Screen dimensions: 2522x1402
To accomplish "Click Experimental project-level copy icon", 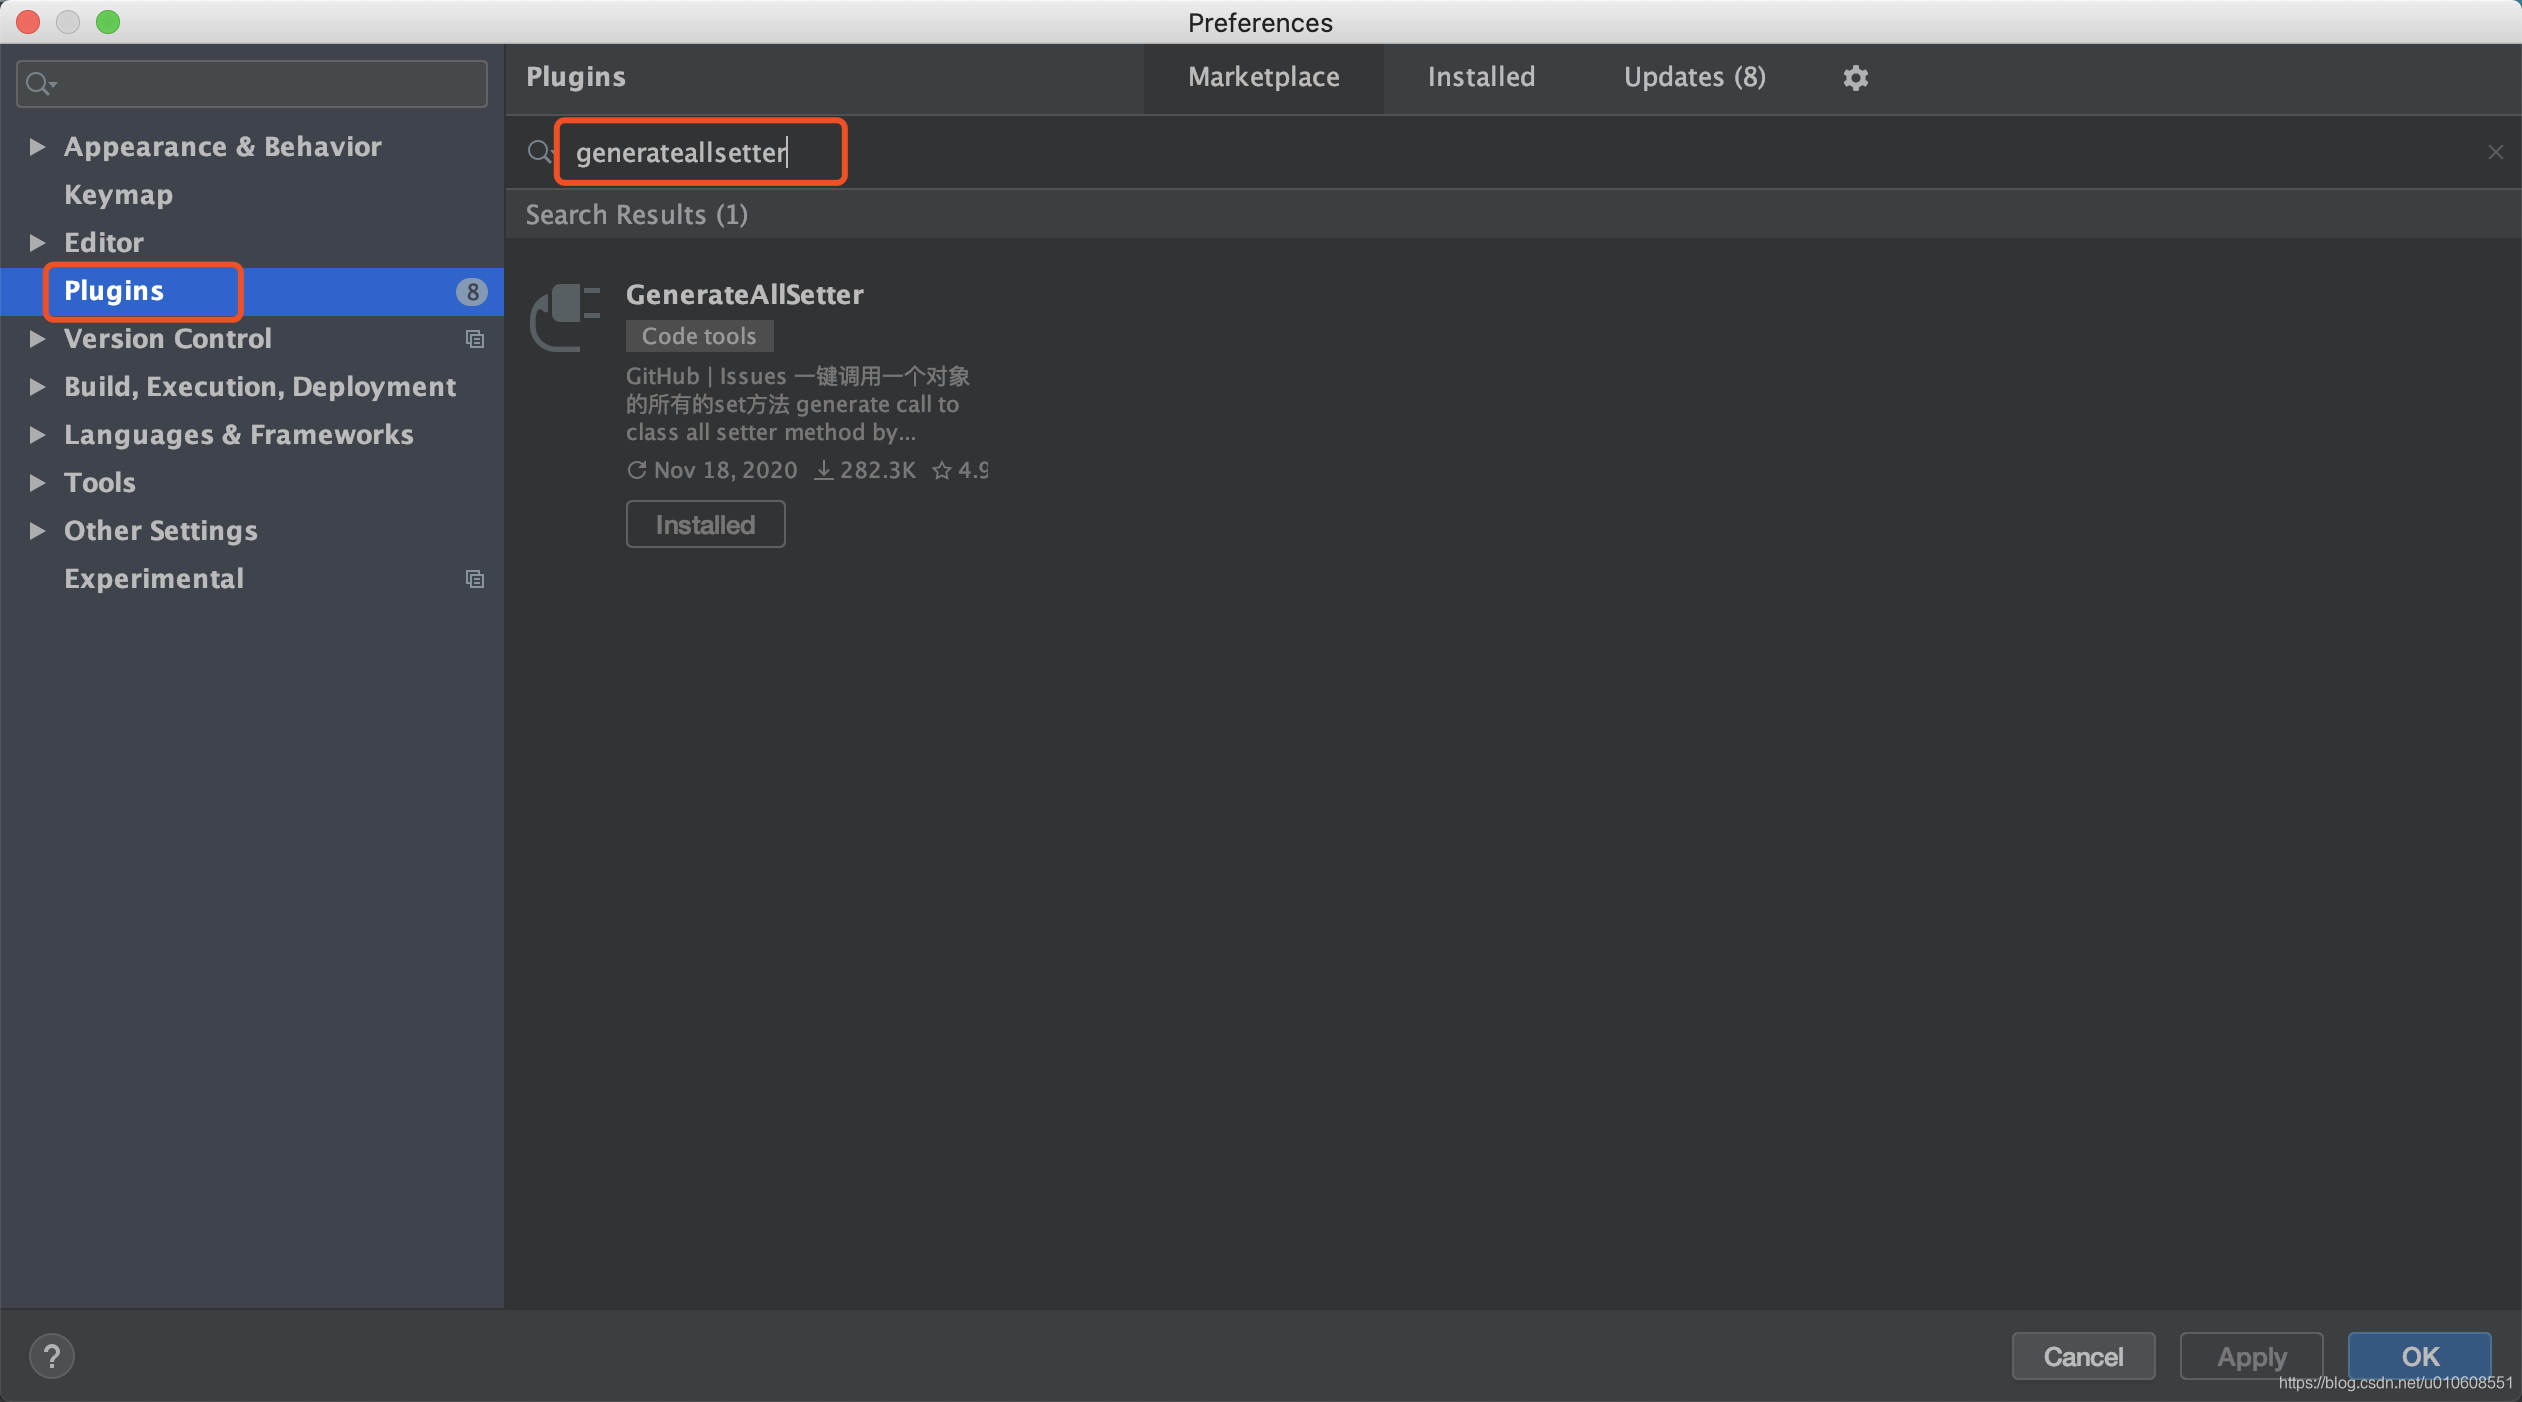I will coord(475,579).
